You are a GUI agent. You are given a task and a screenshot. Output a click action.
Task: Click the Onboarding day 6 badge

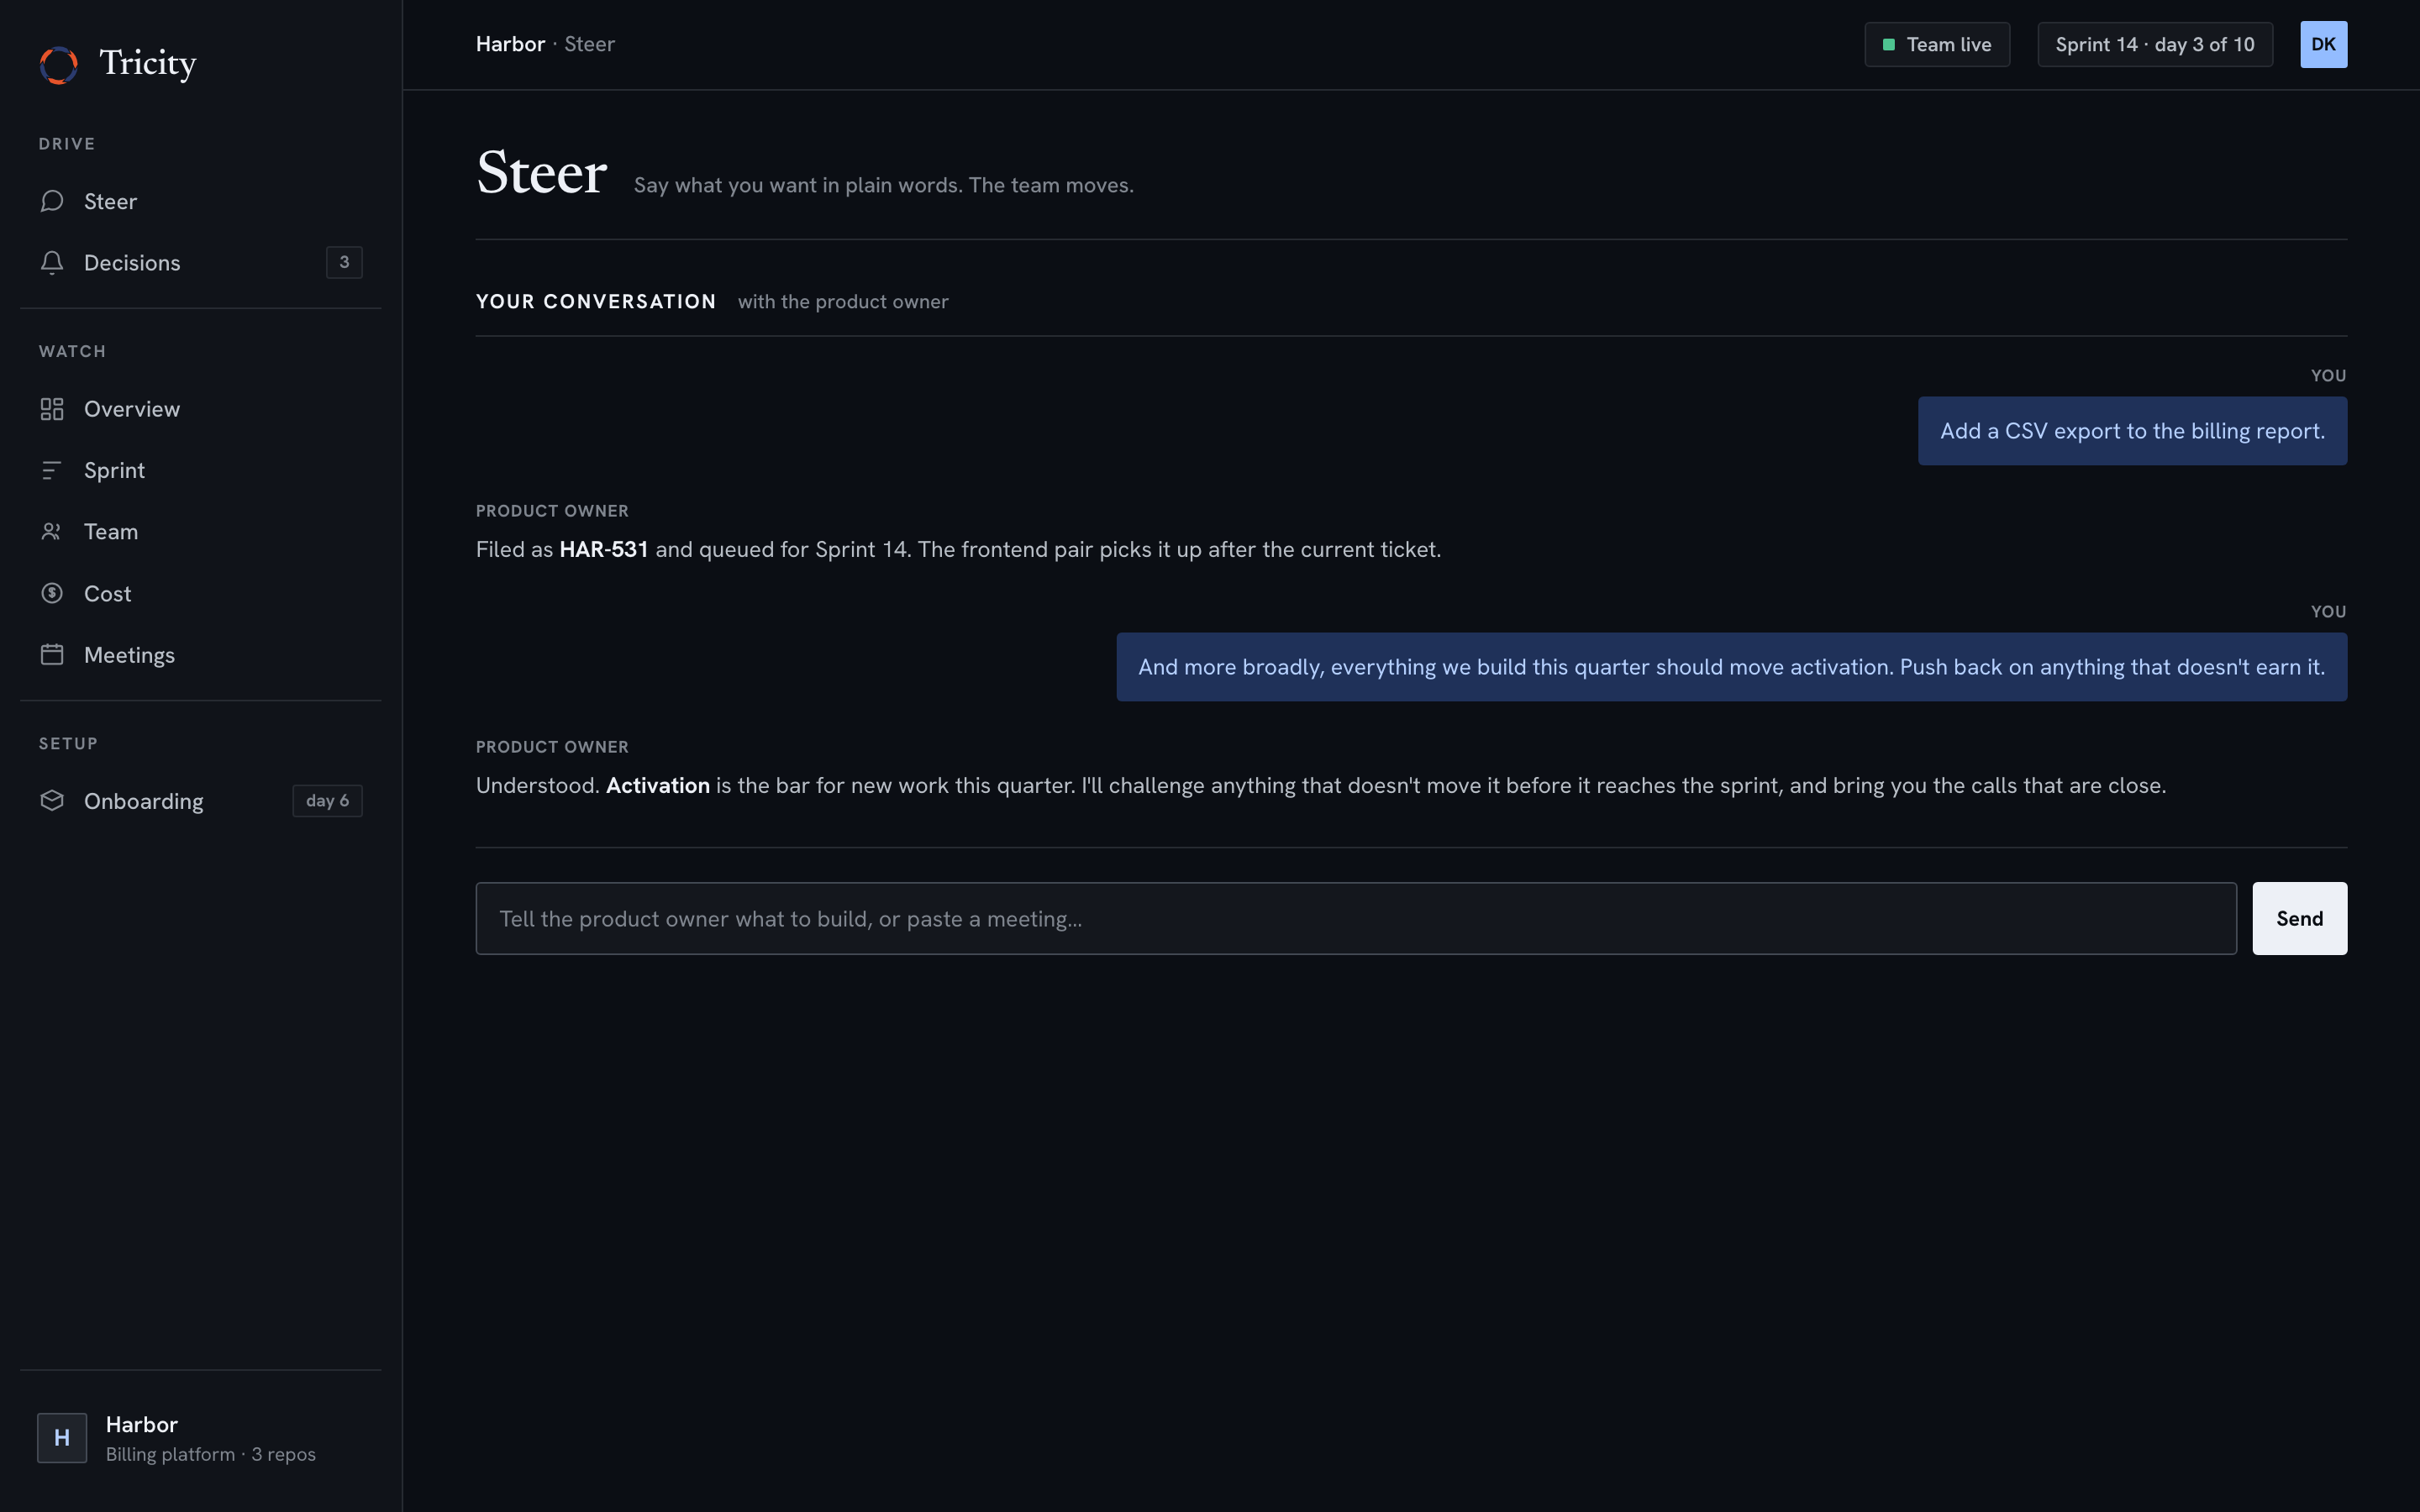click(x=327, y=801)
